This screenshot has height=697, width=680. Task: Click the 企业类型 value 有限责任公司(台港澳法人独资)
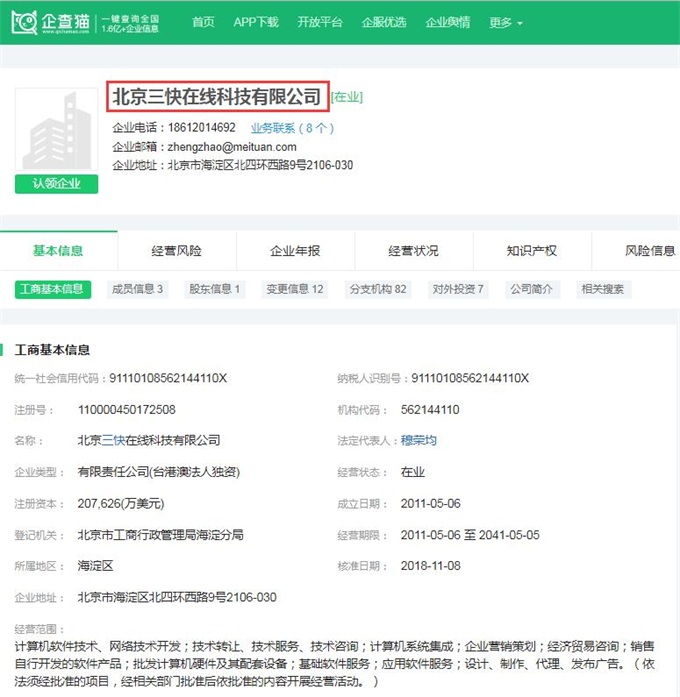point(159,472)
